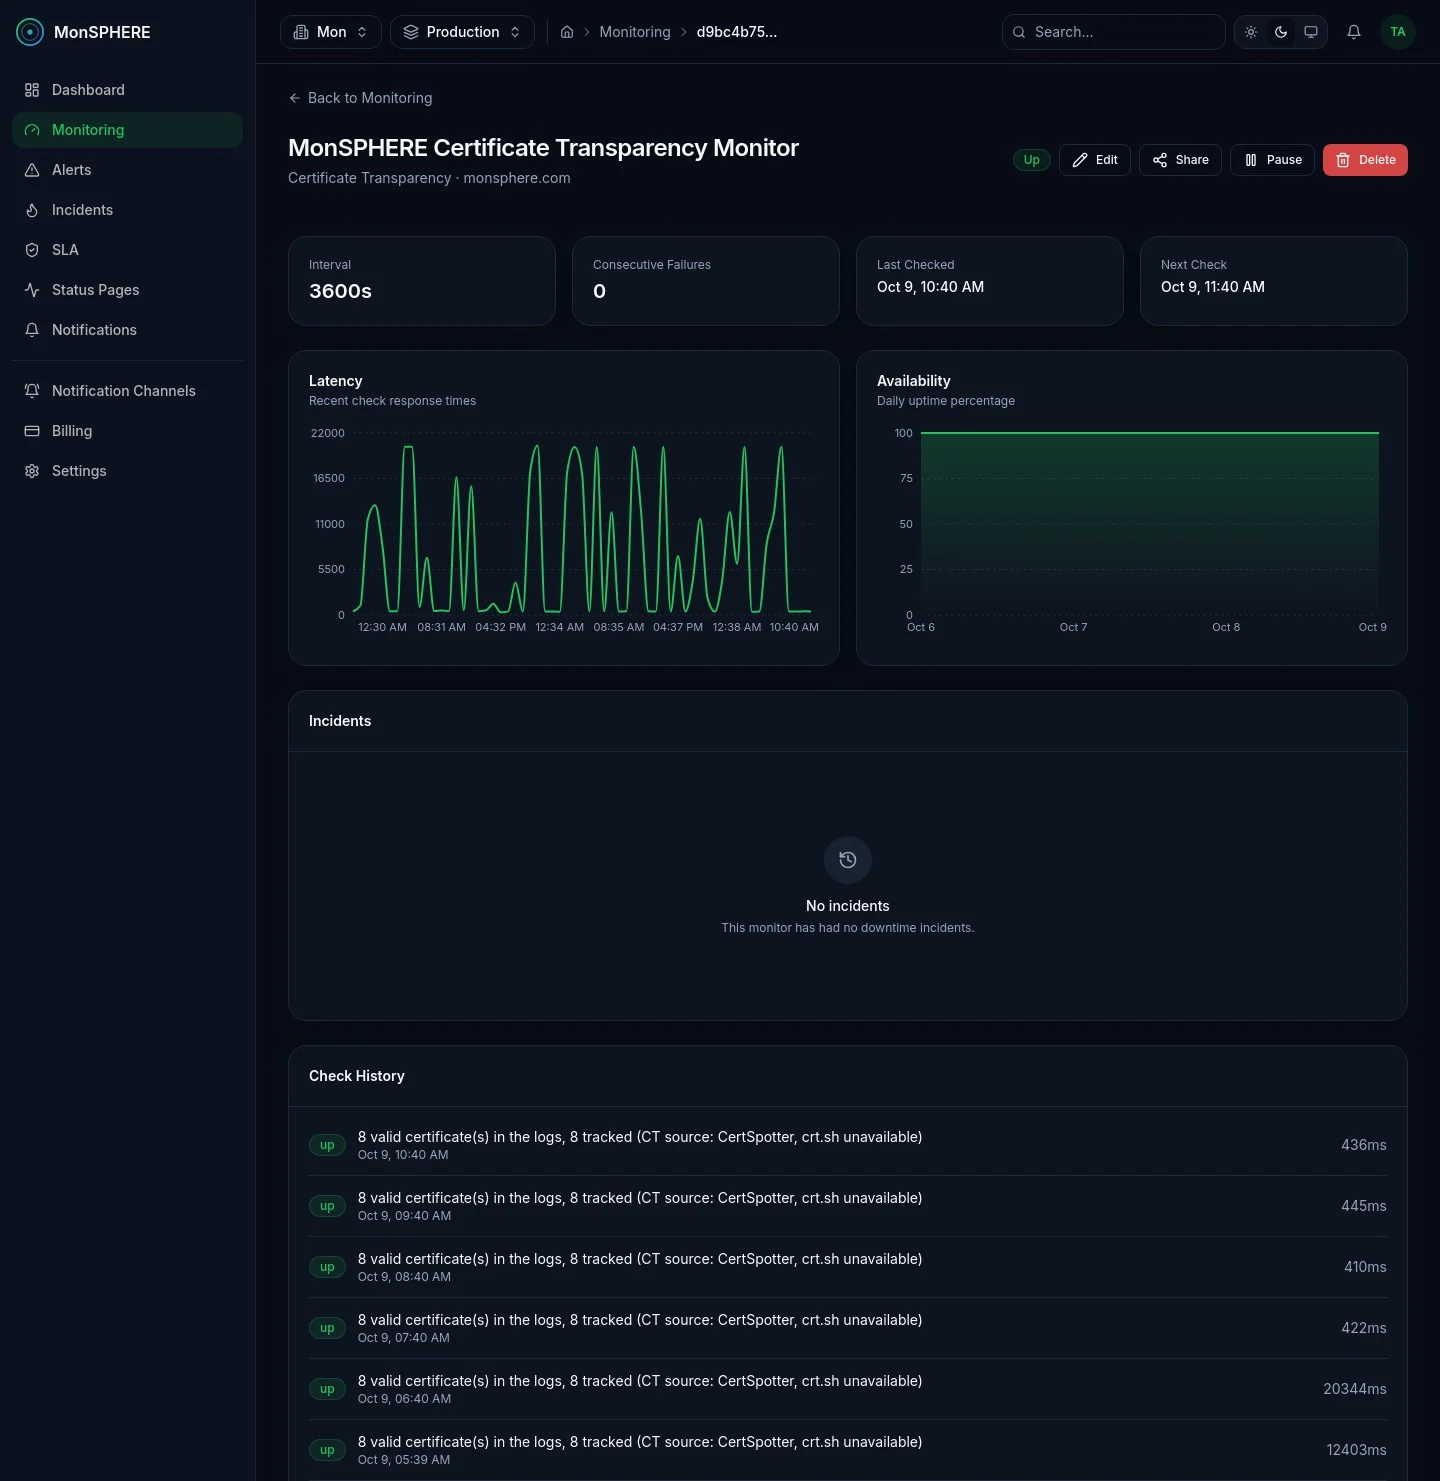
Task: Click the Oct 9, 09:40 AM check row
Action: [848, 1206]
